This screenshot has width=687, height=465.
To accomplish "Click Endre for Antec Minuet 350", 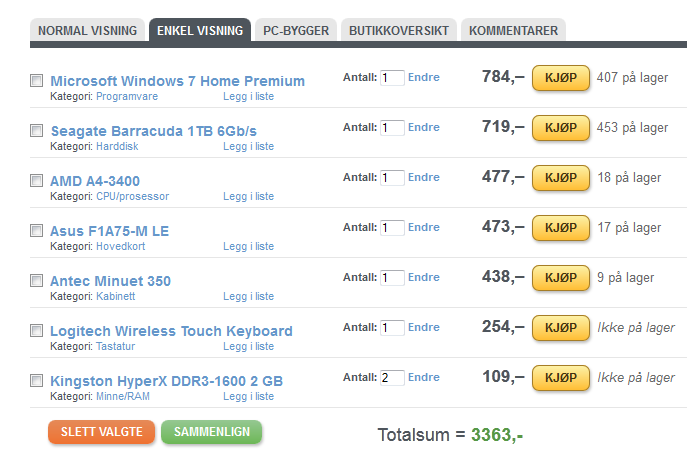I will click(424, 277).
